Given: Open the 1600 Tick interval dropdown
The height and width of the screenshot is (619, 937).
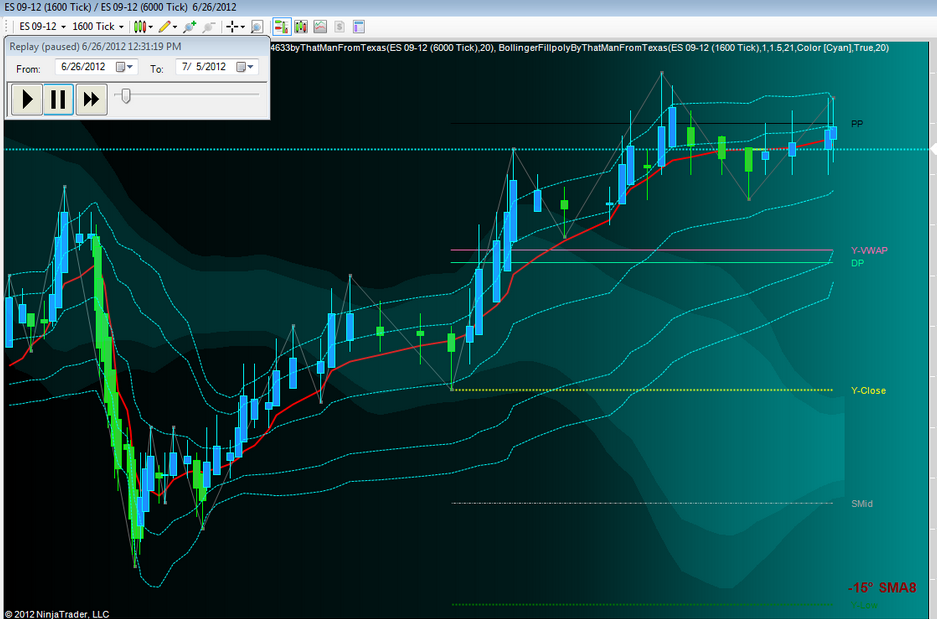Looking at the screenshot, I should pyautogui.click(x=97, y=26).
